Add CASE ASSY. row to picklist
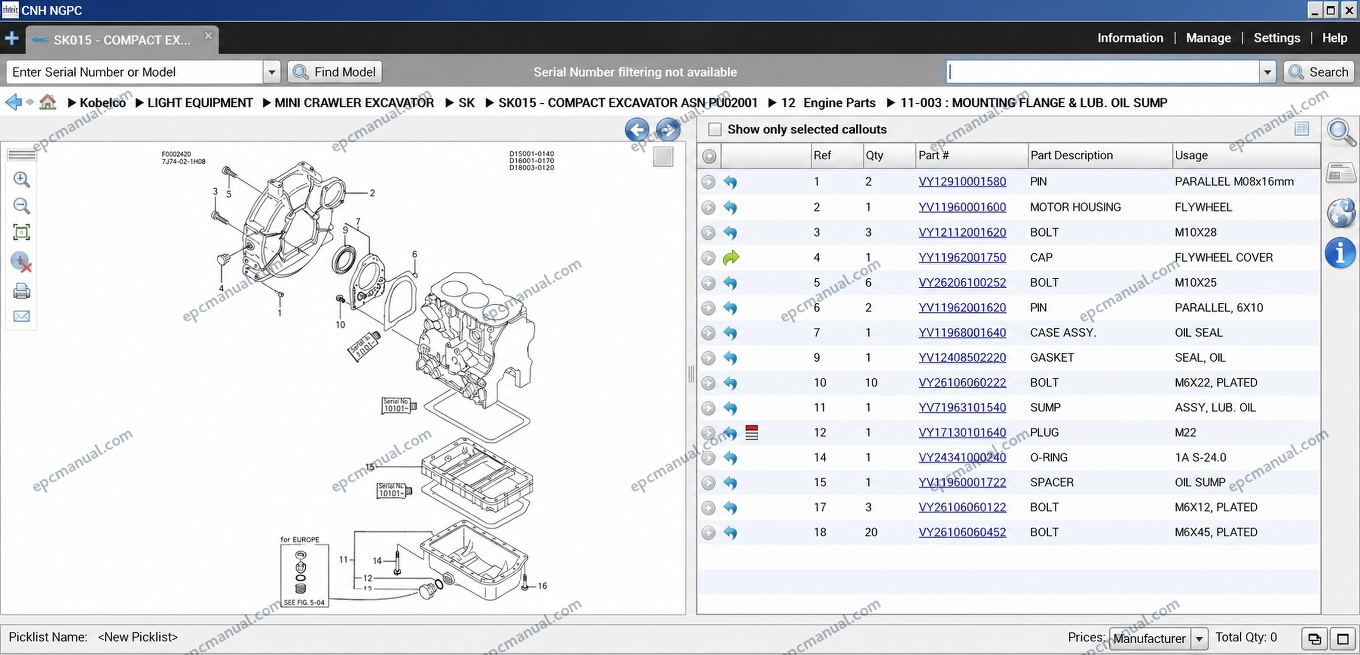The height and width of the screenshot is (655, 1360). tap(709, 333)
